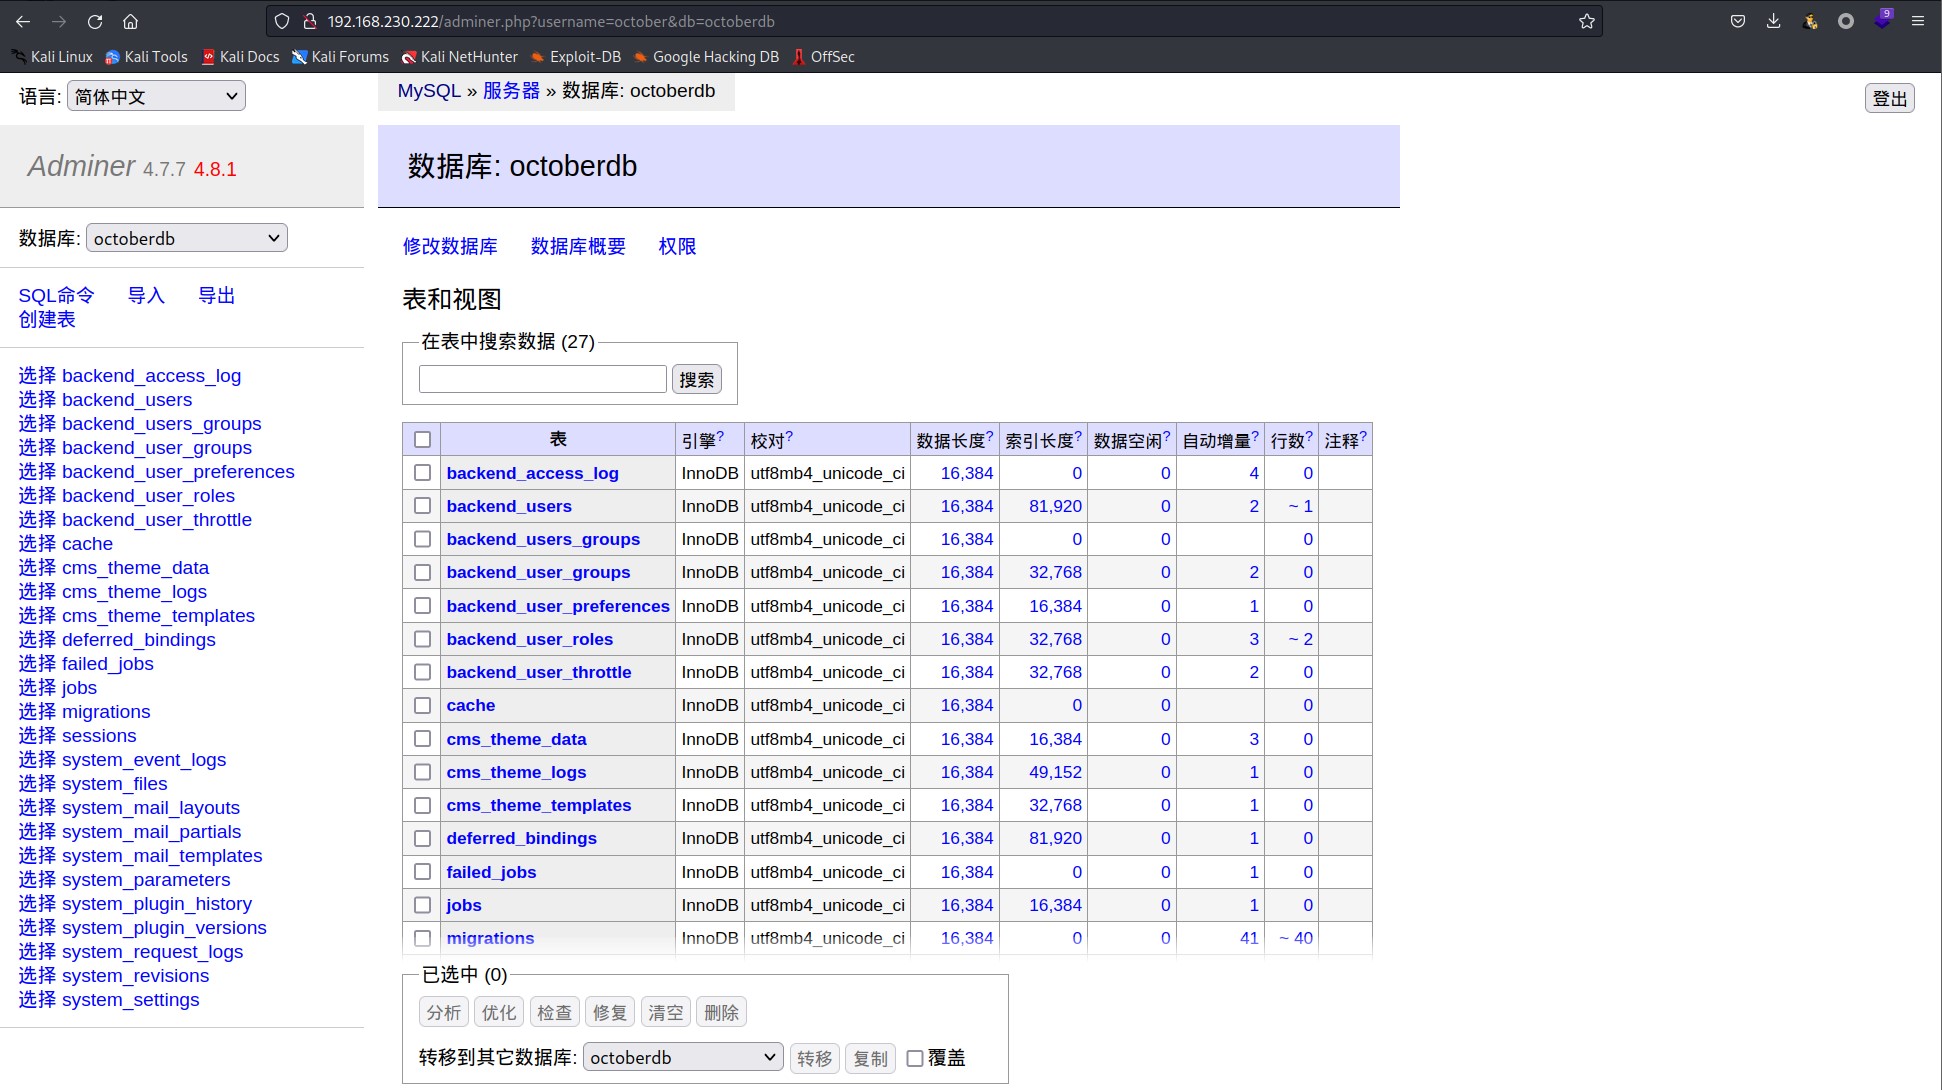Open the Firefox downloads icon
The height and width of the screenshot is (1090, 1942).
(1773, 21)
